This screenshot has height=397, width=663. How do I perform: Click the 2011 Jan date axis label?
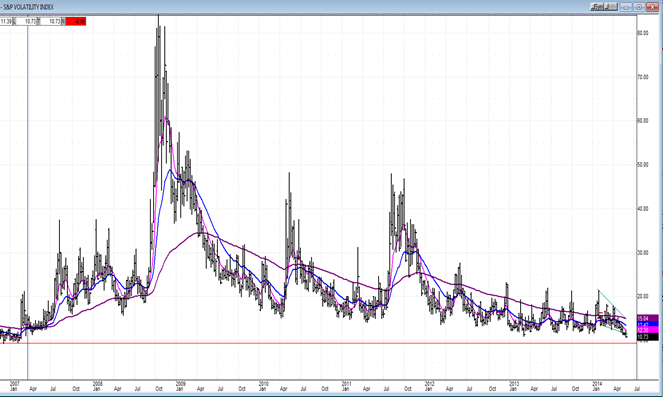coord(346,386)
